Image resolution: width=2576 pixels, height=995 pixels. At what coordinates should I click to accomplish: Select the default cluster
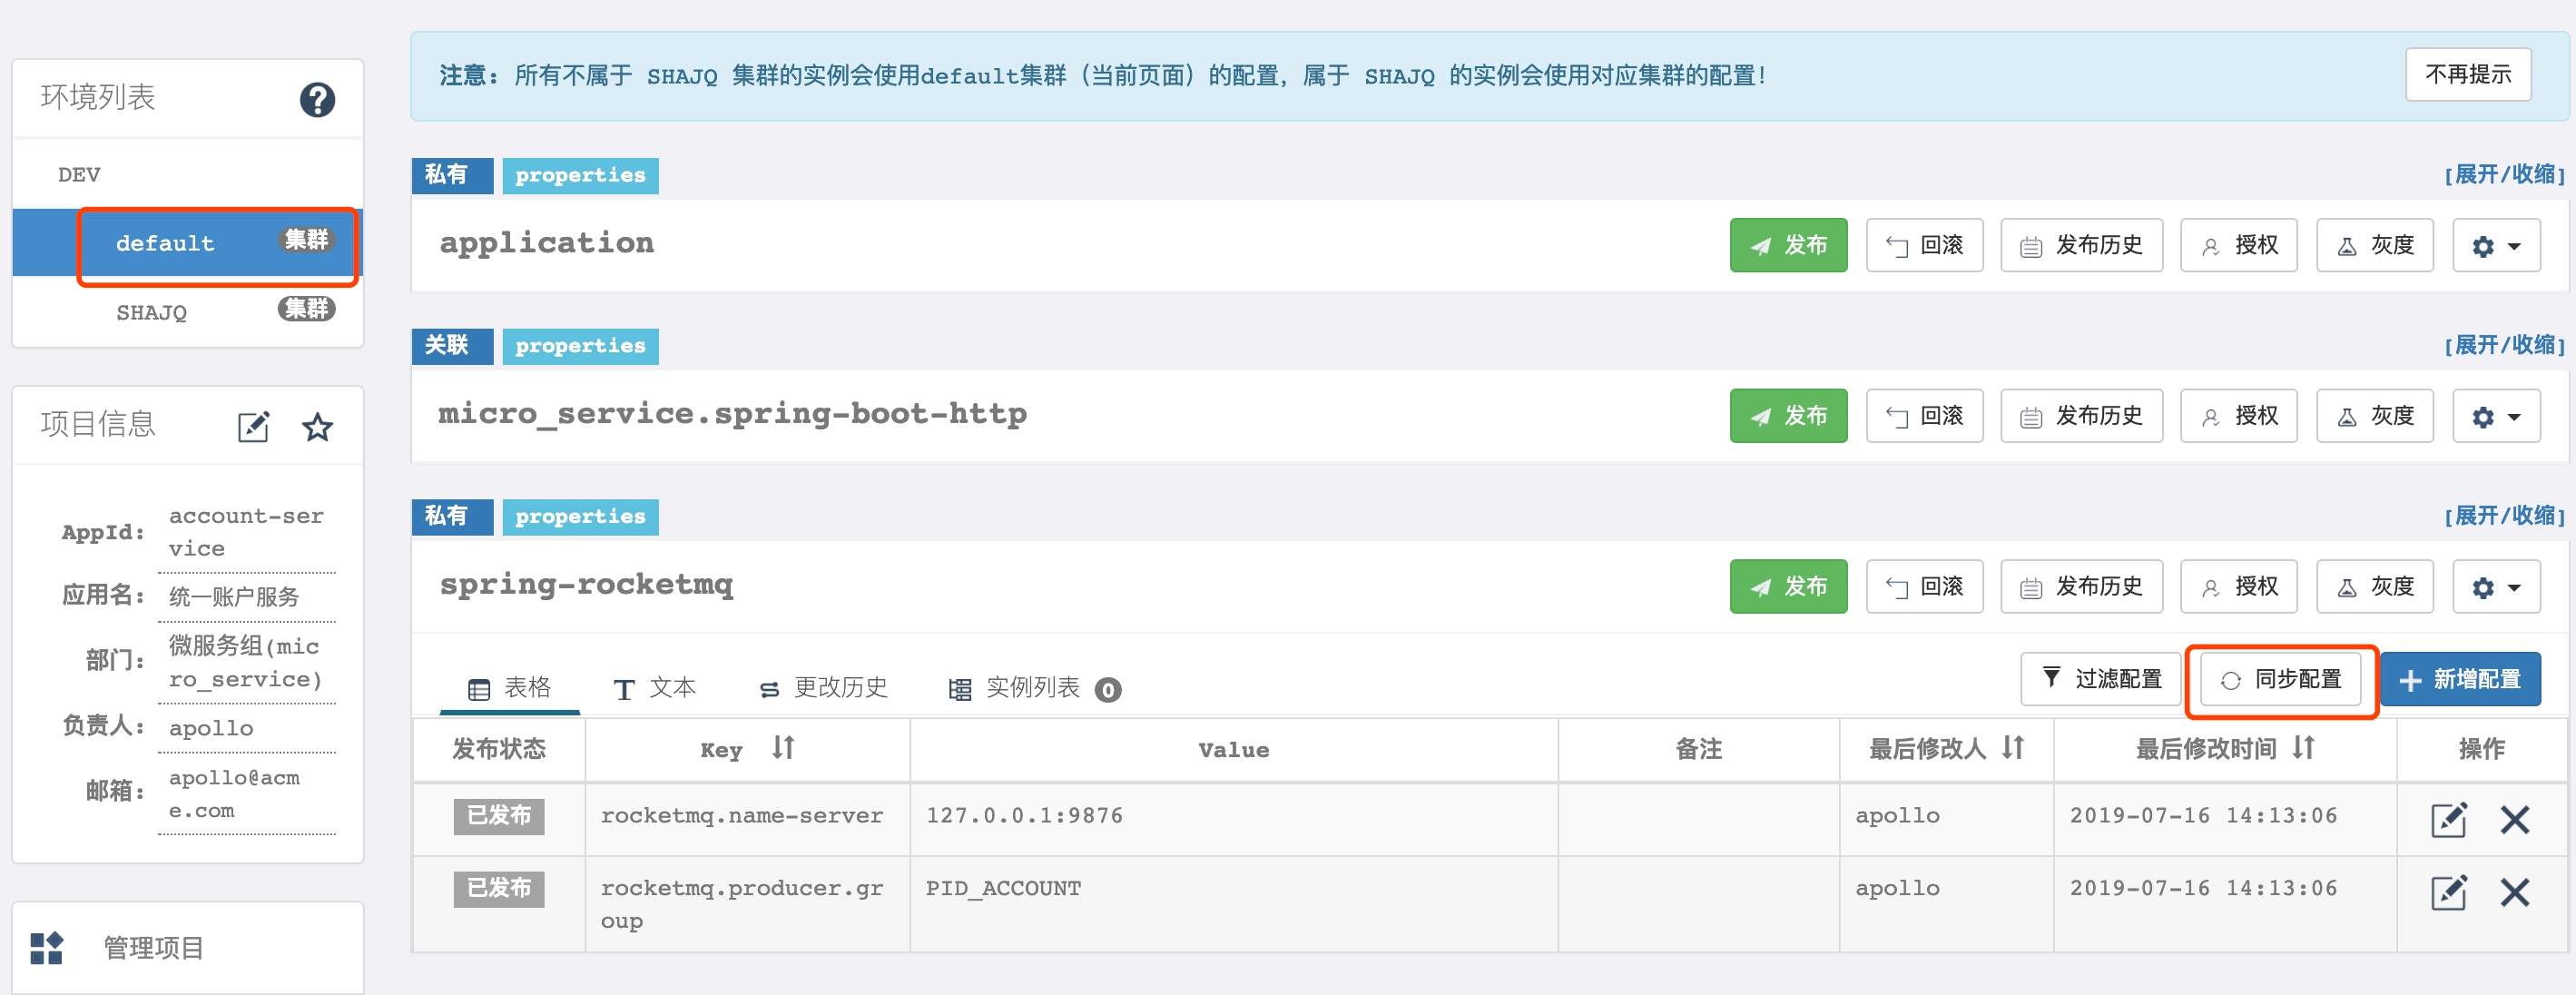click(x=188, y=243)
